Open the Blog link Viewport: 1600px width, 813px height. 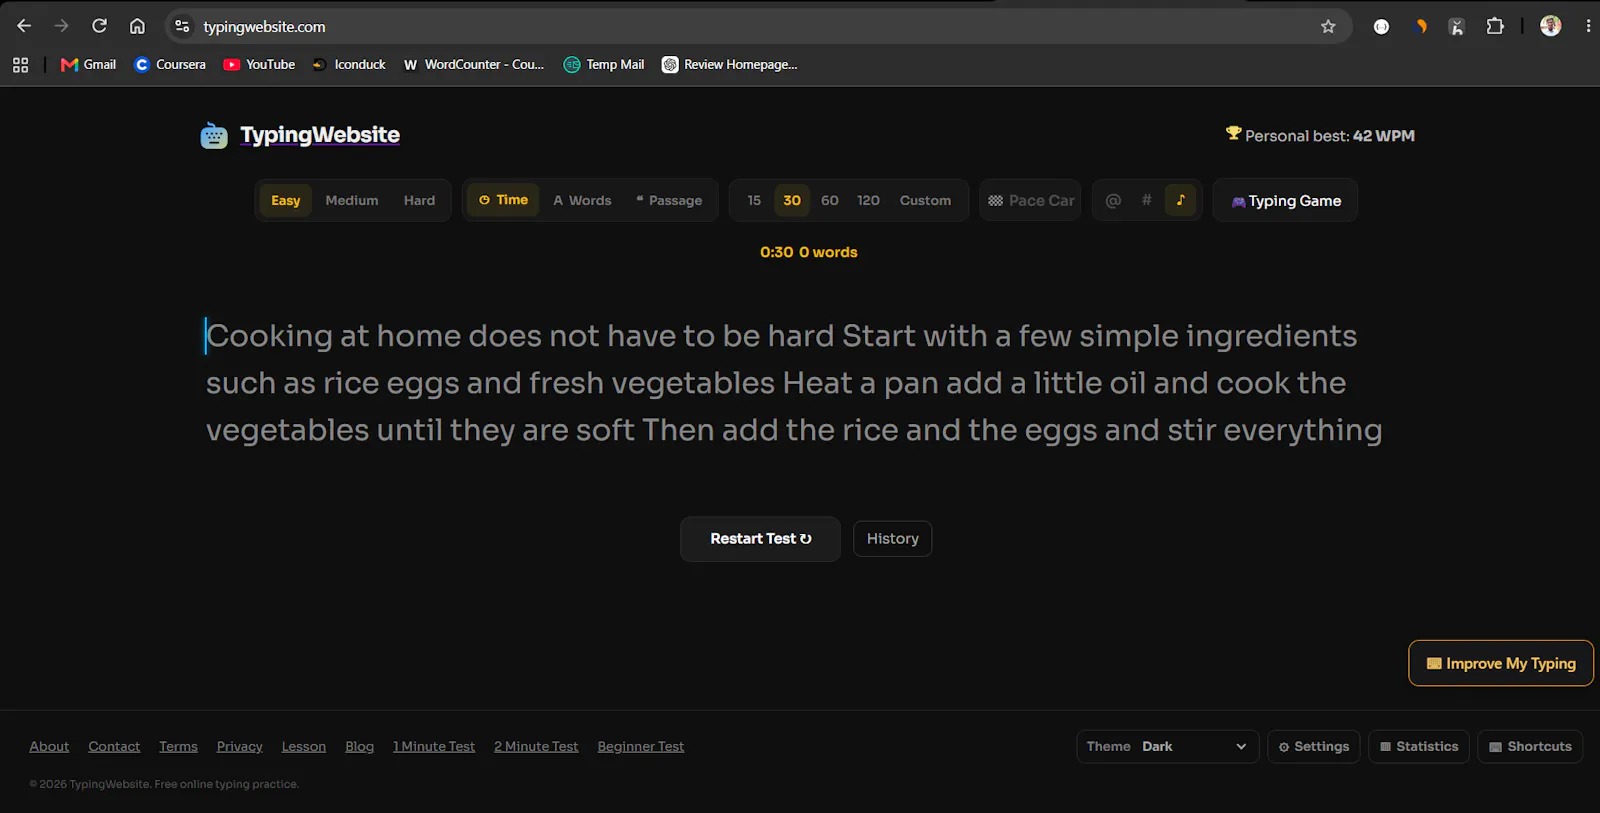click(360, 747)
